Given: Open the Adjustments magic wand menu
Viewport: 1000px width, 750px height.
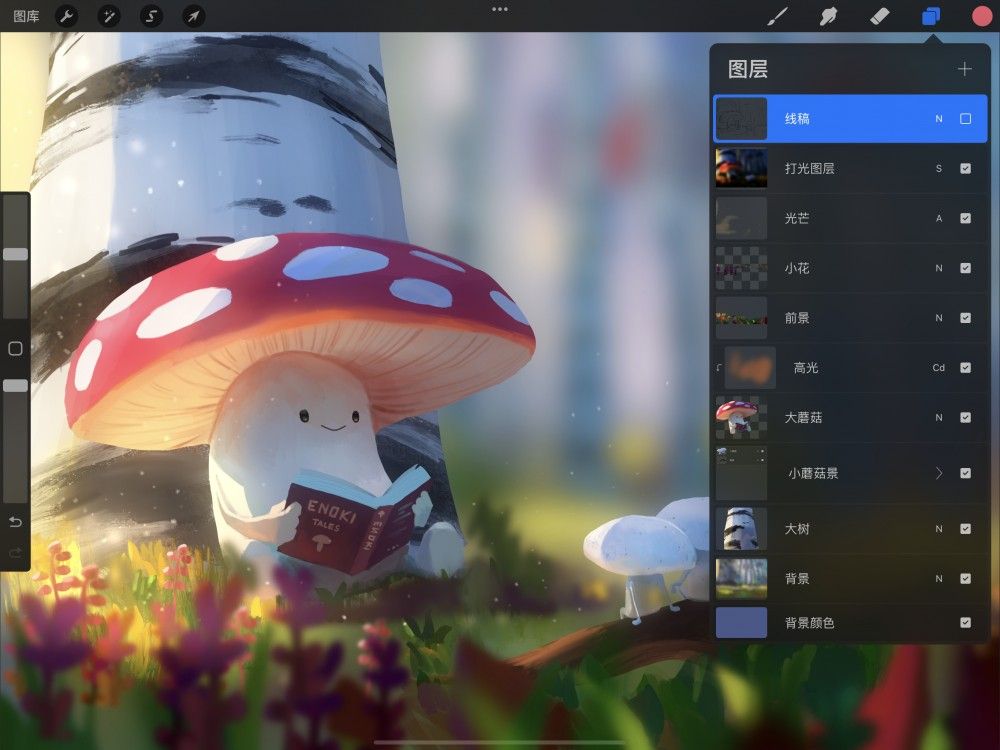Looking at the screenshot, I should coord(107,15).
